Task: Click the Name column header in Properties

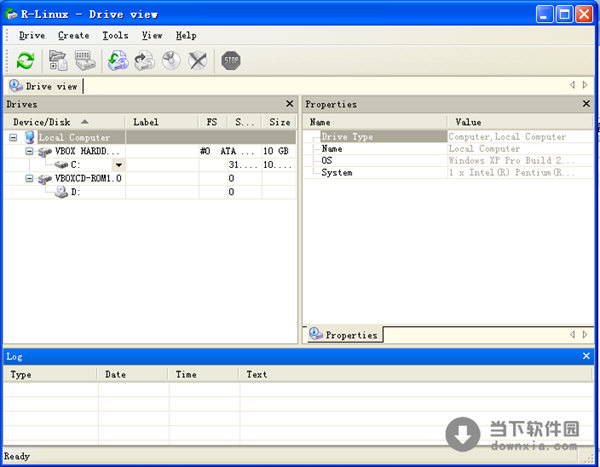Action: coord(375,122)
